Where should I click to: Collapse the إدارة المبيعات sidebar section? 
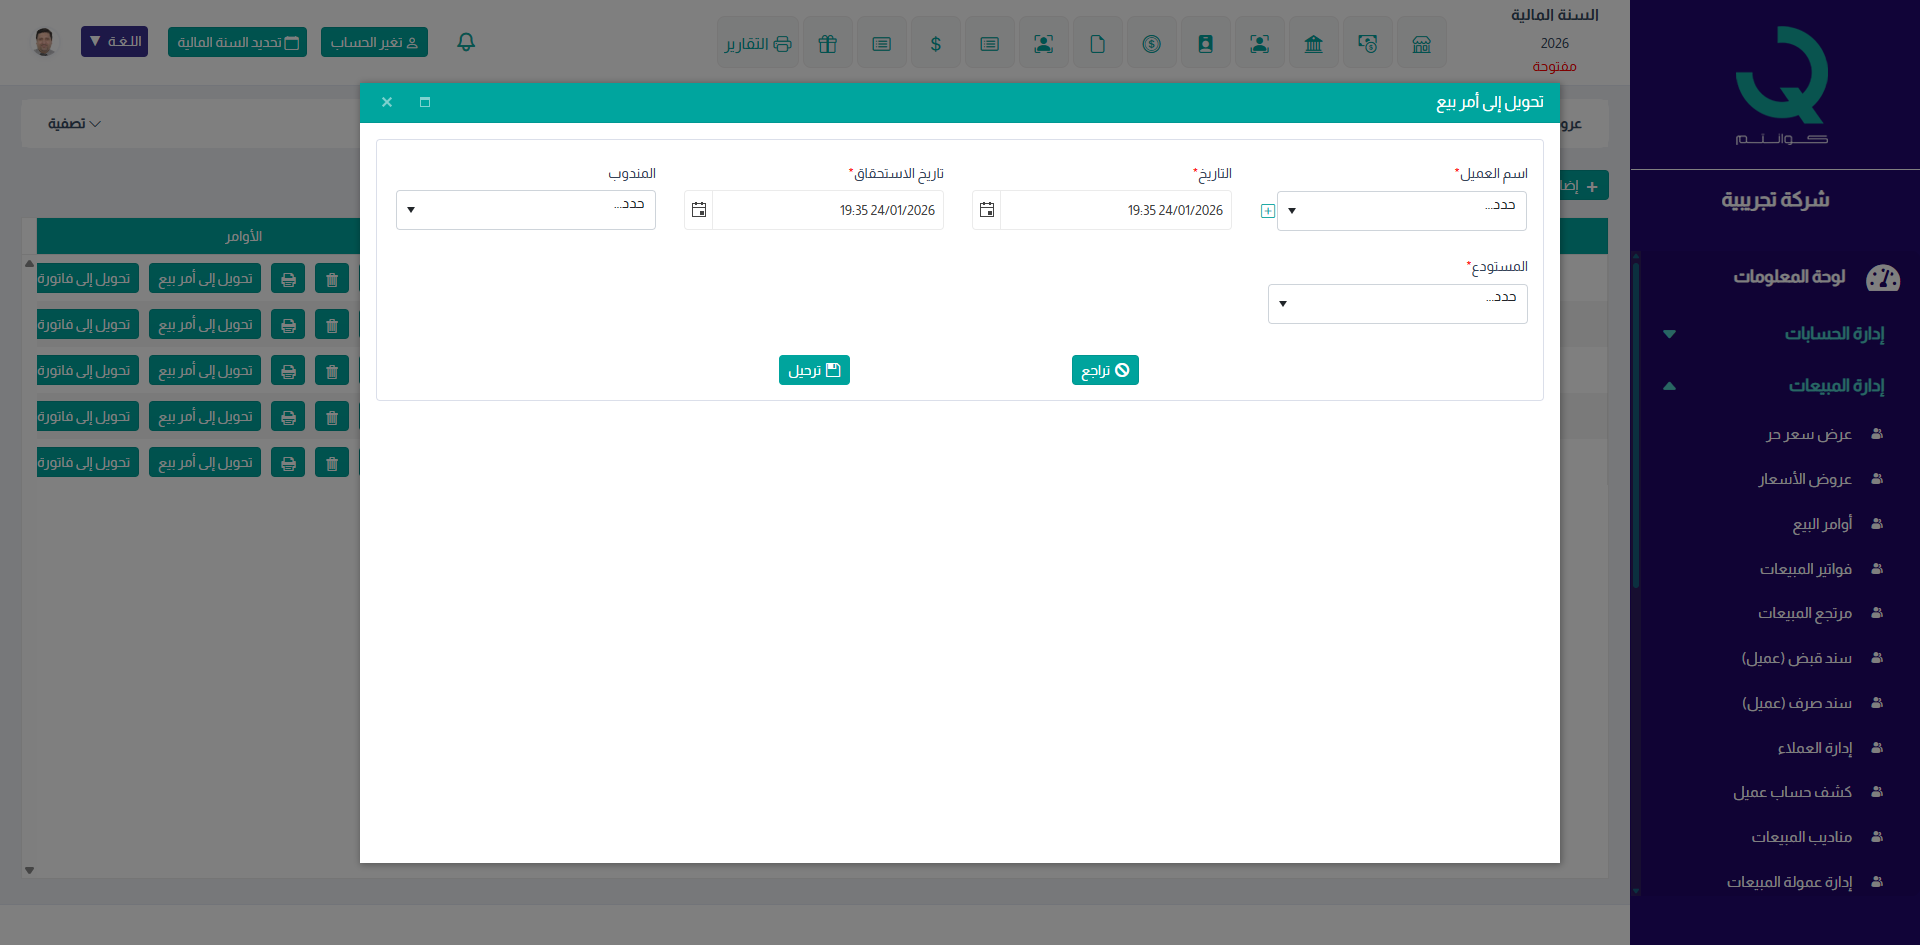1835,386
